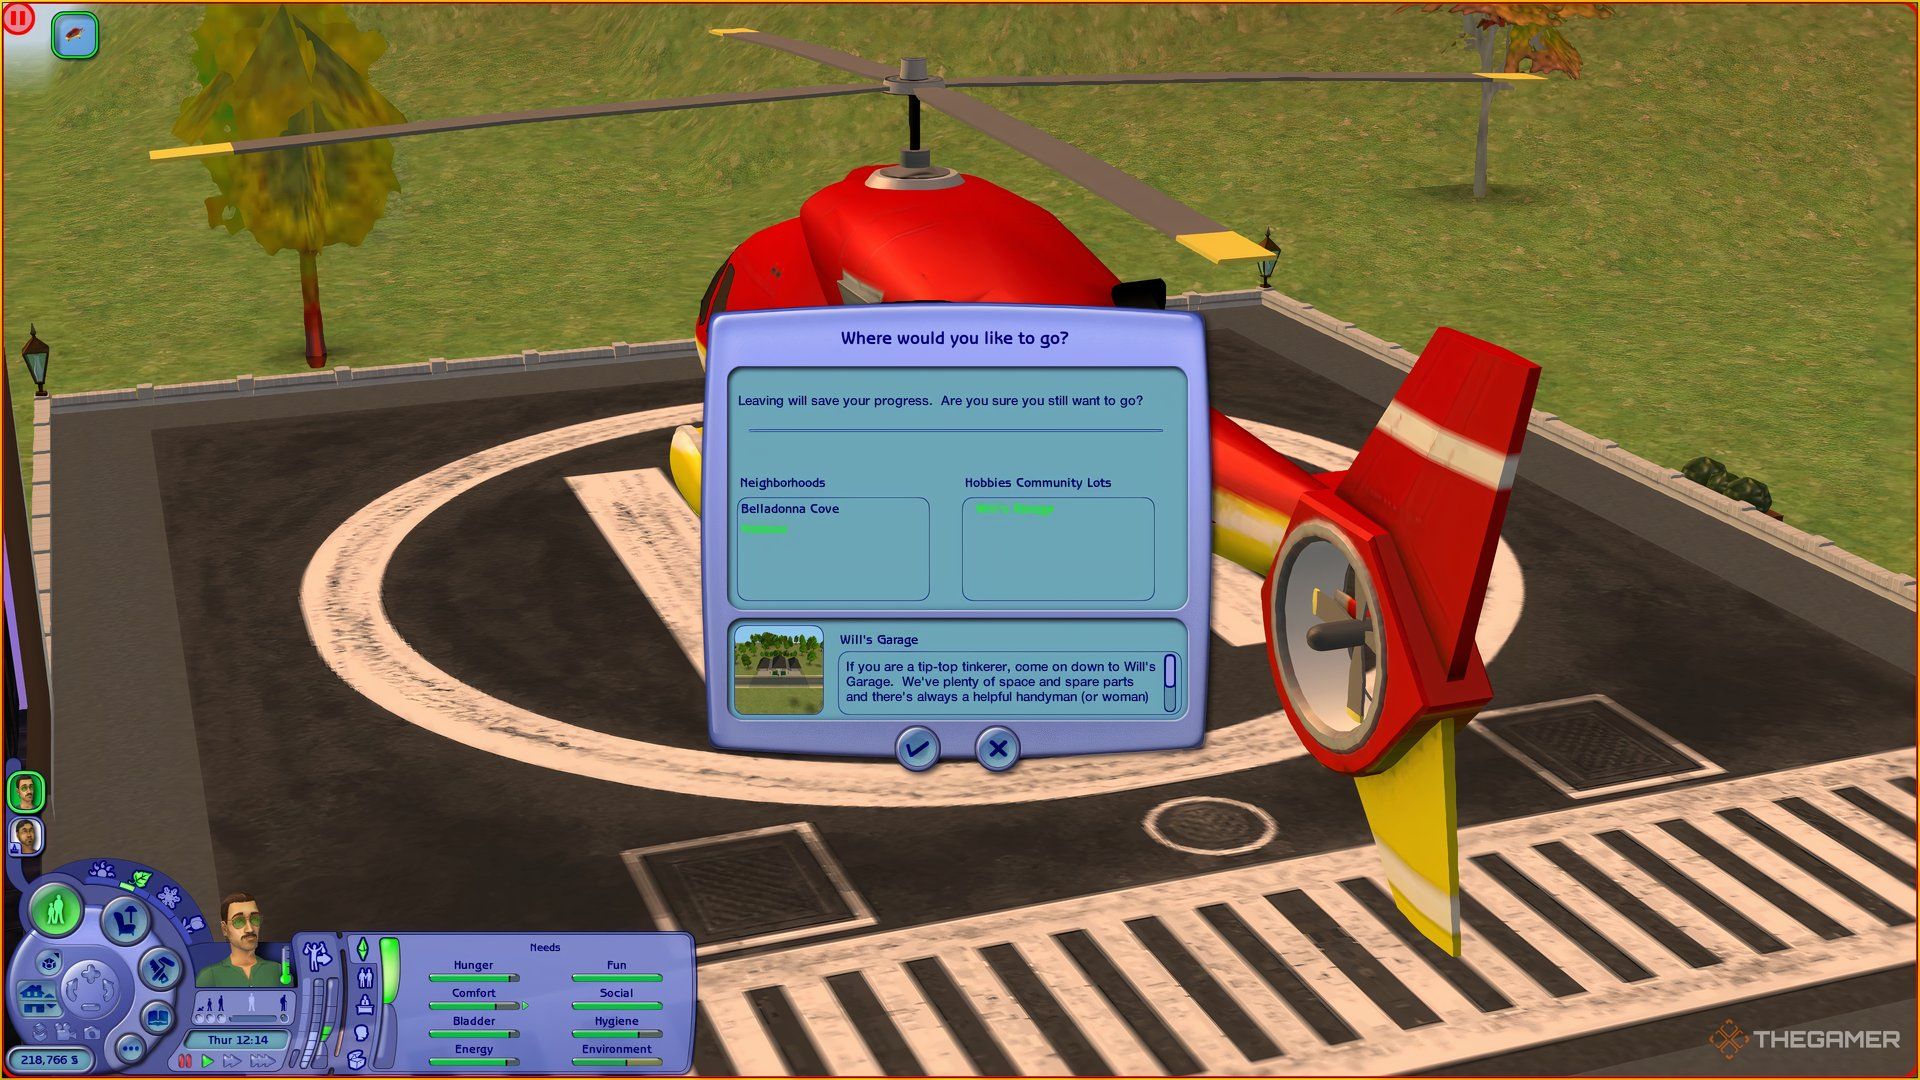The image size is (1920, 1080).
Task: Open Build mode with saw and roller icon
Action: click(161, 968)
